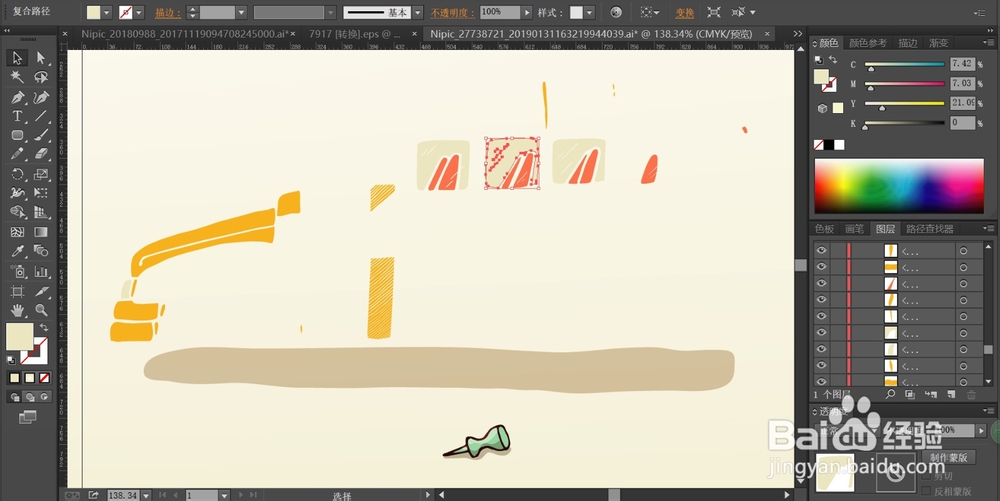Select the Shape Builder tool
The height and width of the screenshot is (501, 1000).
click(17, 212)
